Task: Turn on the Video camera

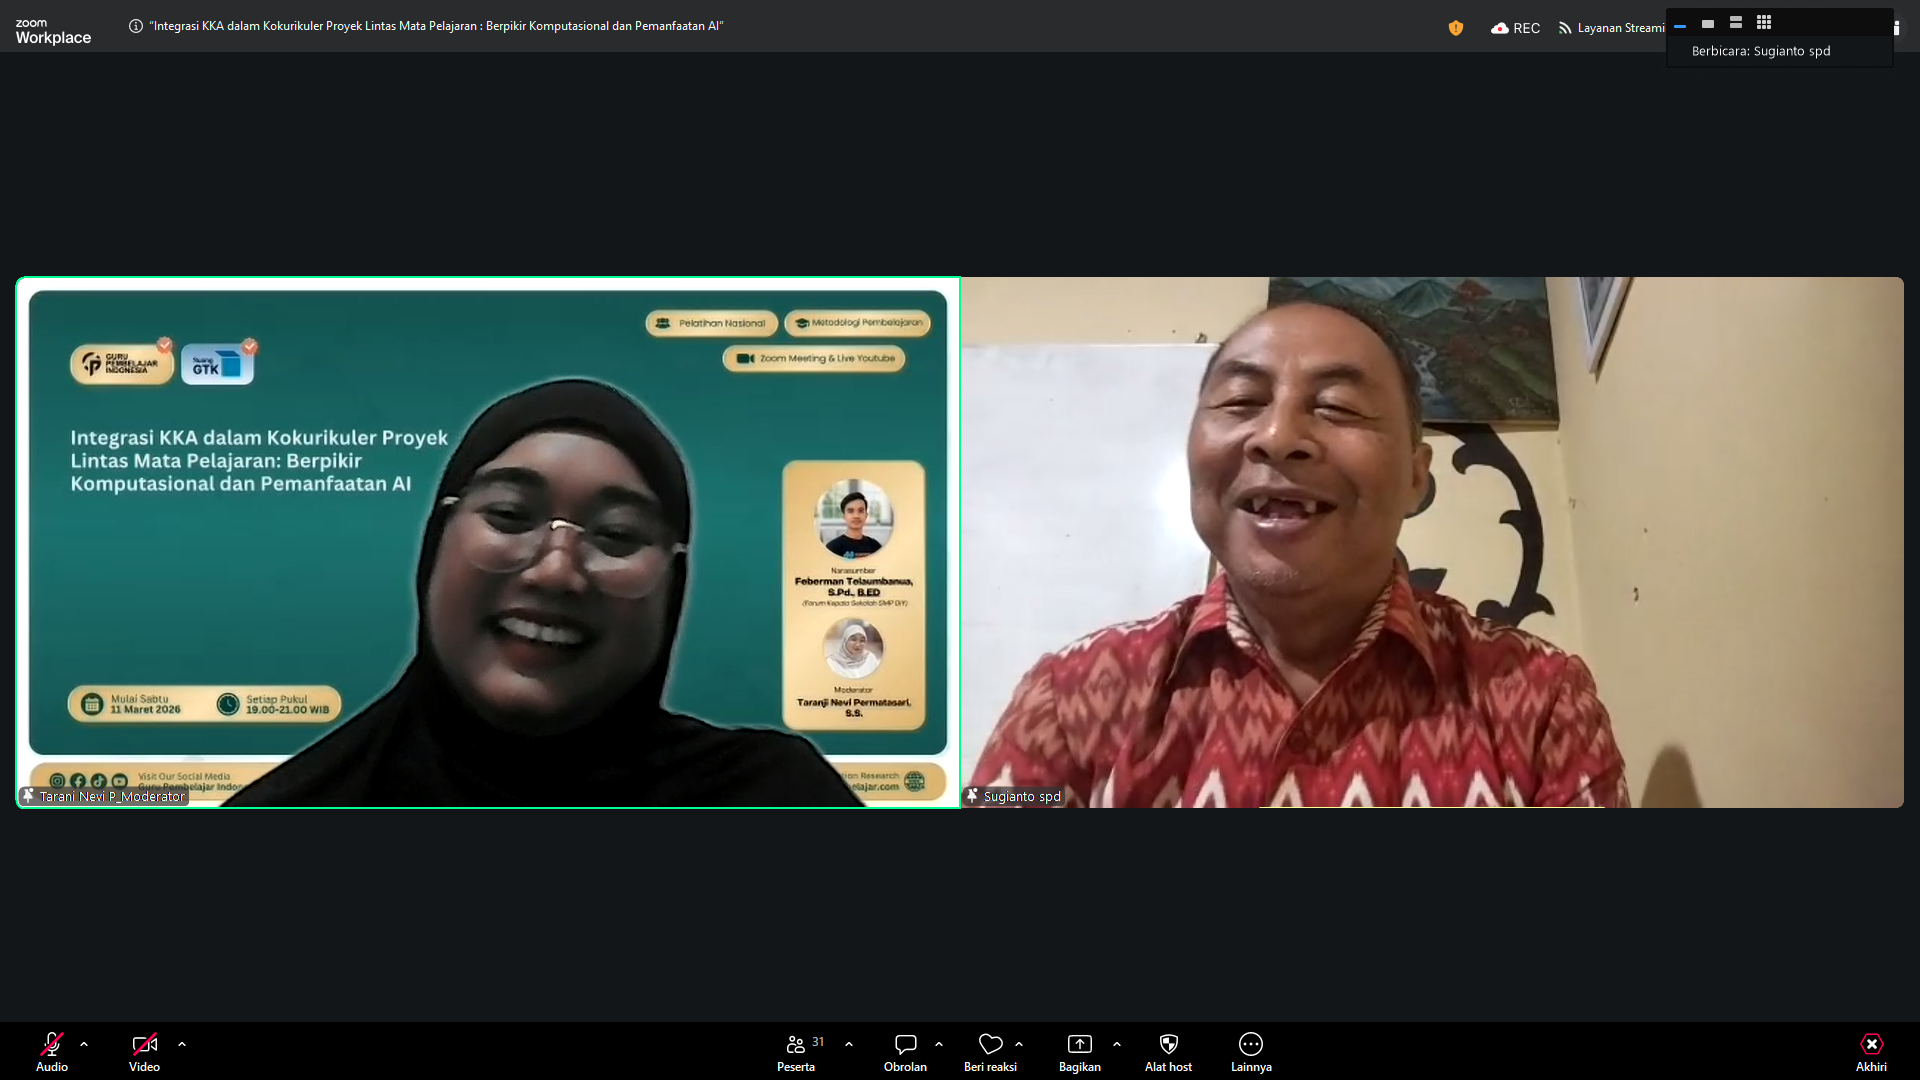Action: (144, 1051)
